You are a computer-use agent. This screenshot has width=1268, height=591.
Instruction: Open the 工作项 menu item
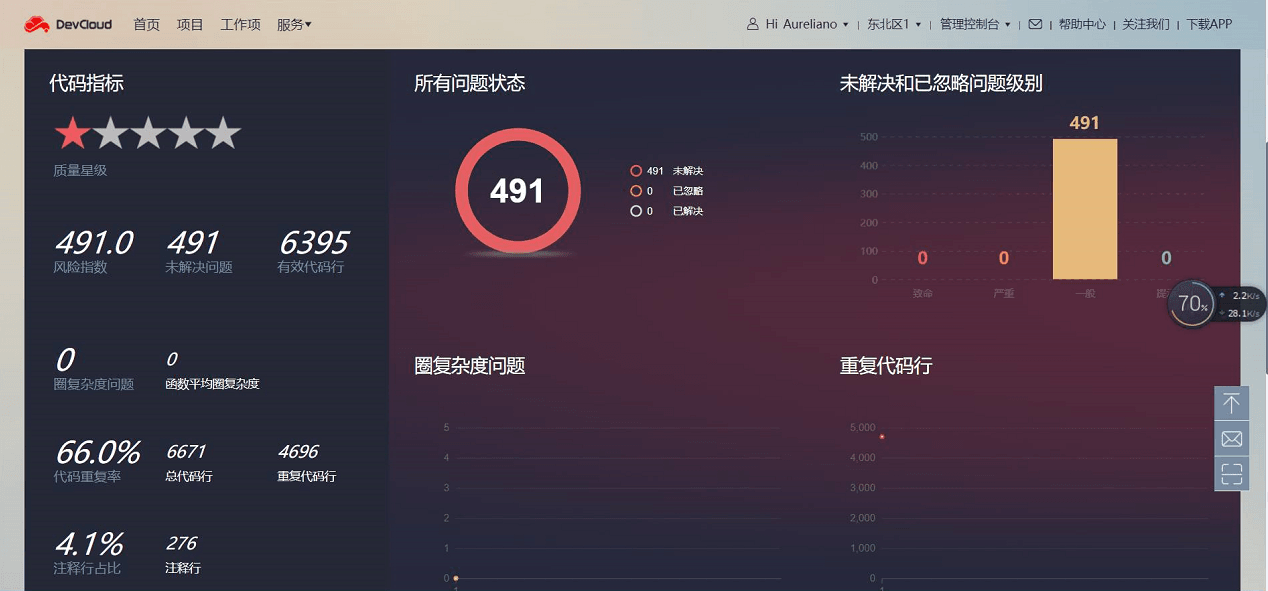point(240,24)
